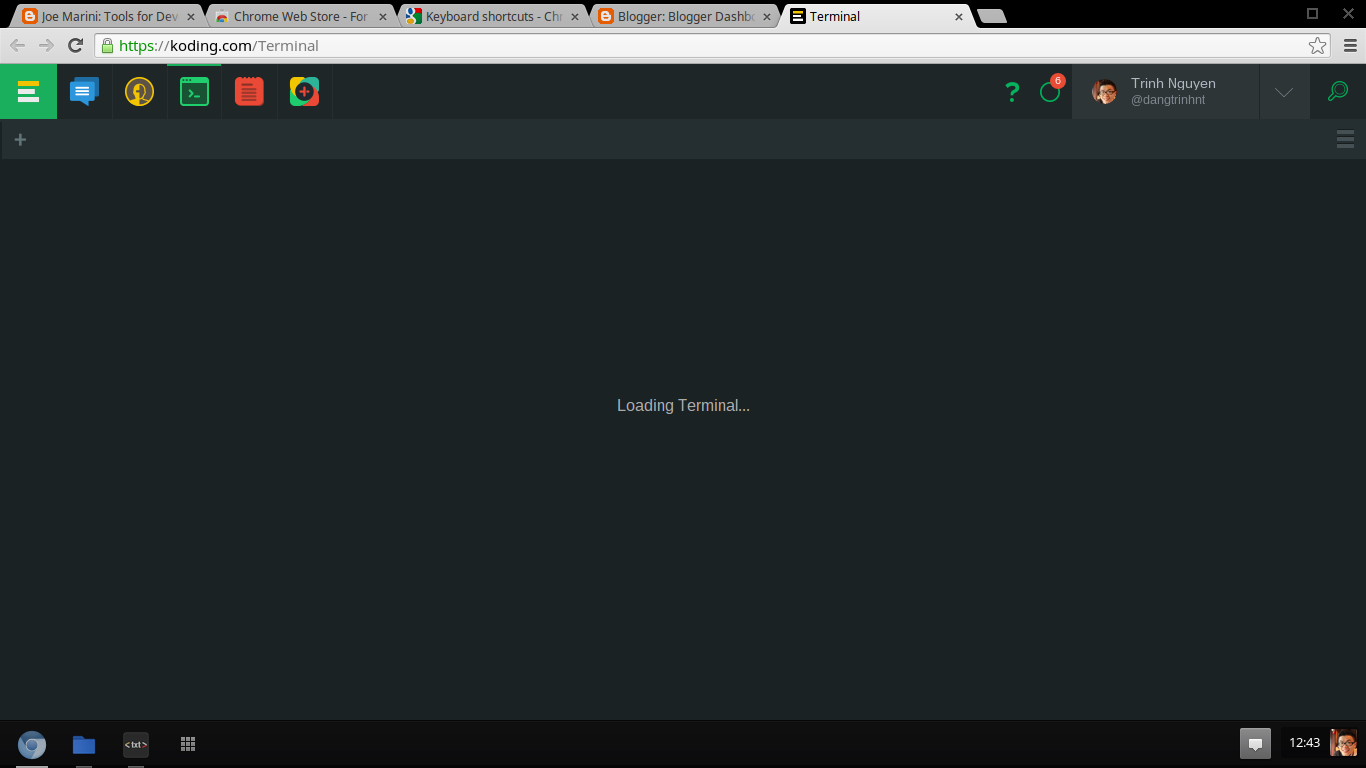The height and width of the screenshot is (768, 1366).
Task: Open notifications with red badge 6
Action: 1050,90
